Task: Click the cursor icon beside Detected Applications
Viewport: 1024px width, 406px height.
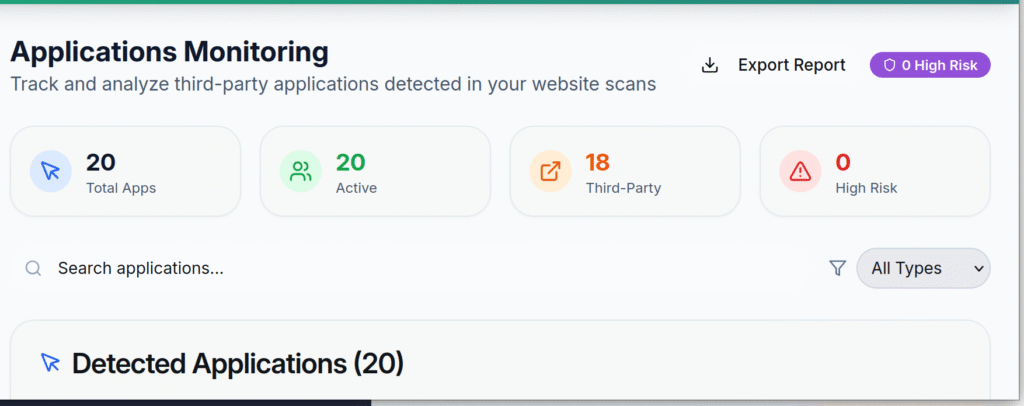Action: coord(51,363)
